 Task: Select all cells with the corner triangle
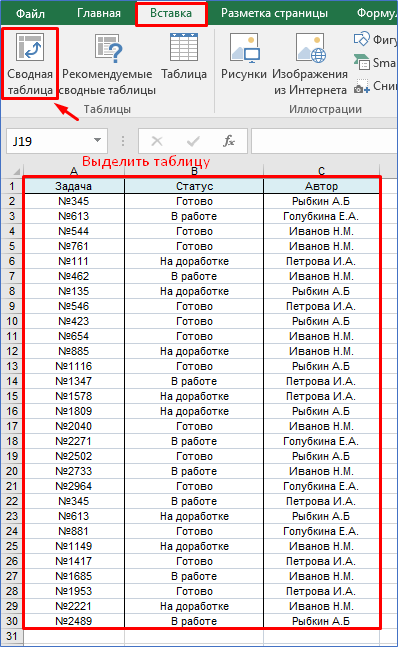coord(16,171)
